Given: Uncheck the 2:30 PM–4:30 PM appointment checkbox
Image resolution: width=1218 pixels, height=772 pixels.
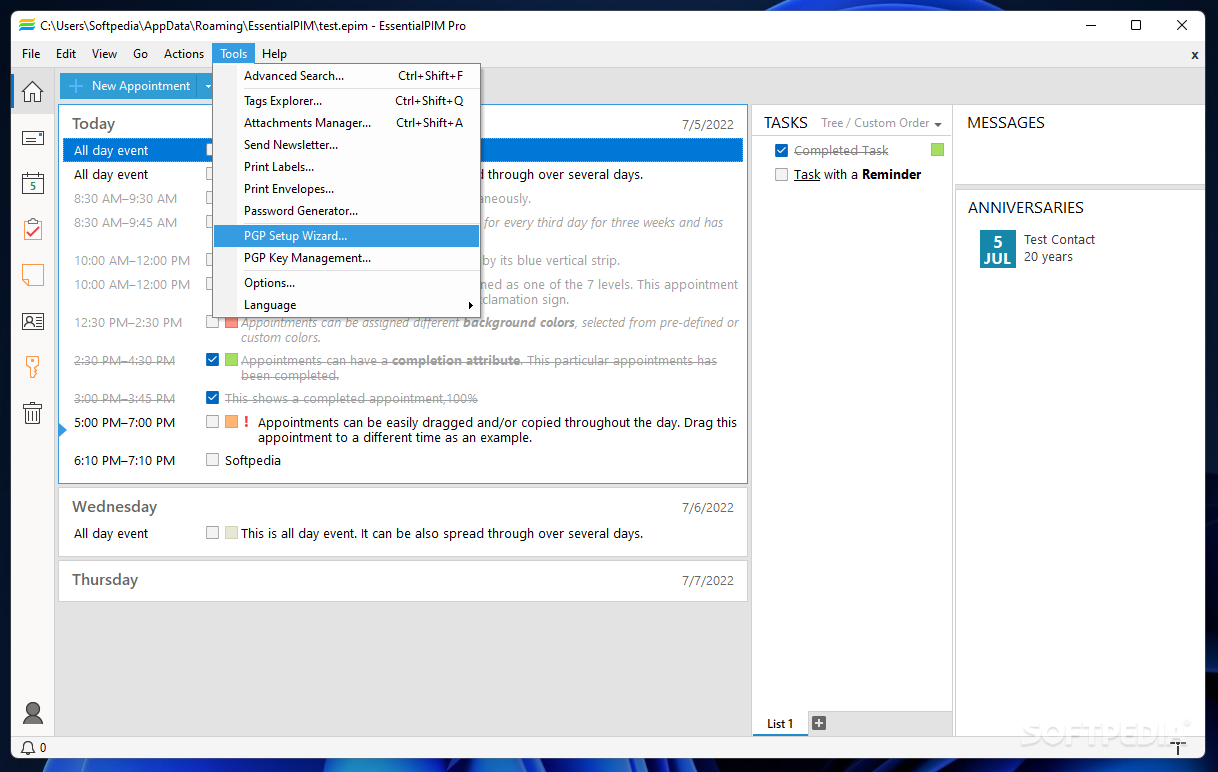Looking at the screenshot, I should pyautogui.click(x=212, y=360).
